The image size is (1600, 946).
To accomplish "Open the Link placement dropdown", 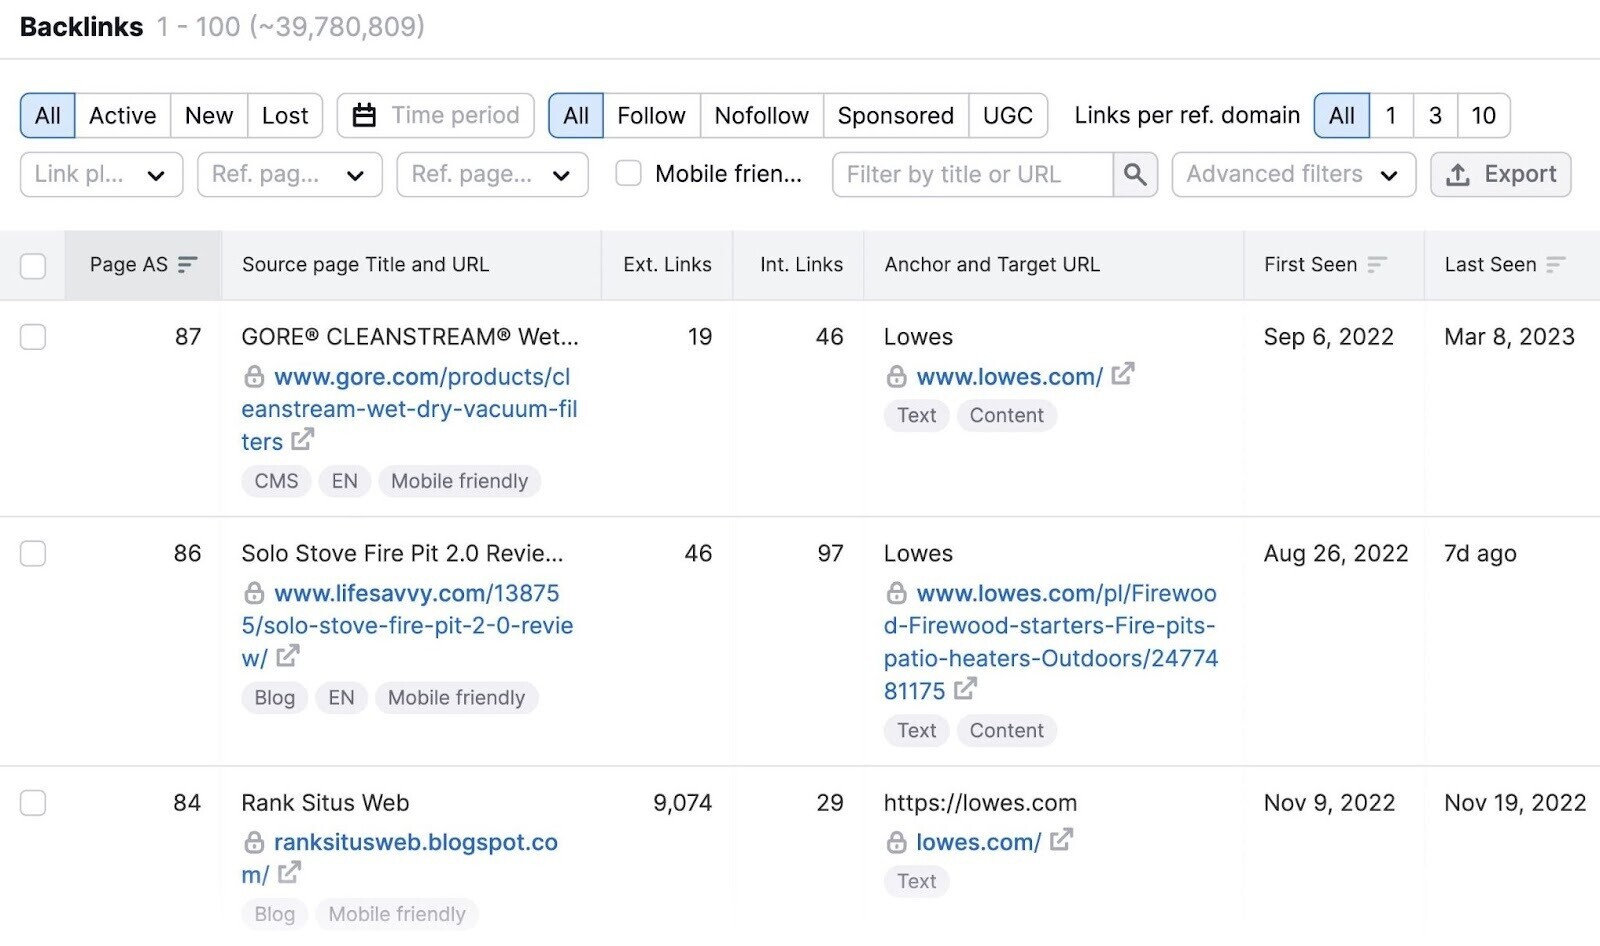I will point(101,174).
